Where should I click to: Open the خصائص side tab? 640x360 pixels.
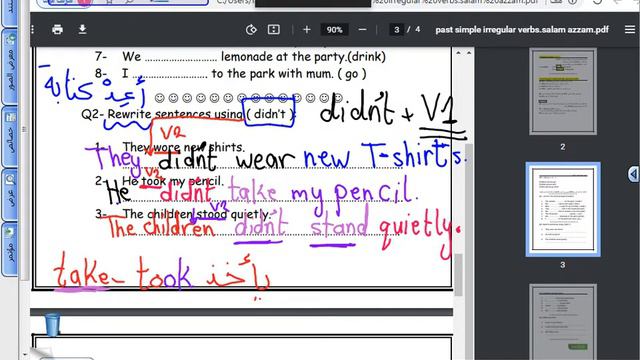10,136
